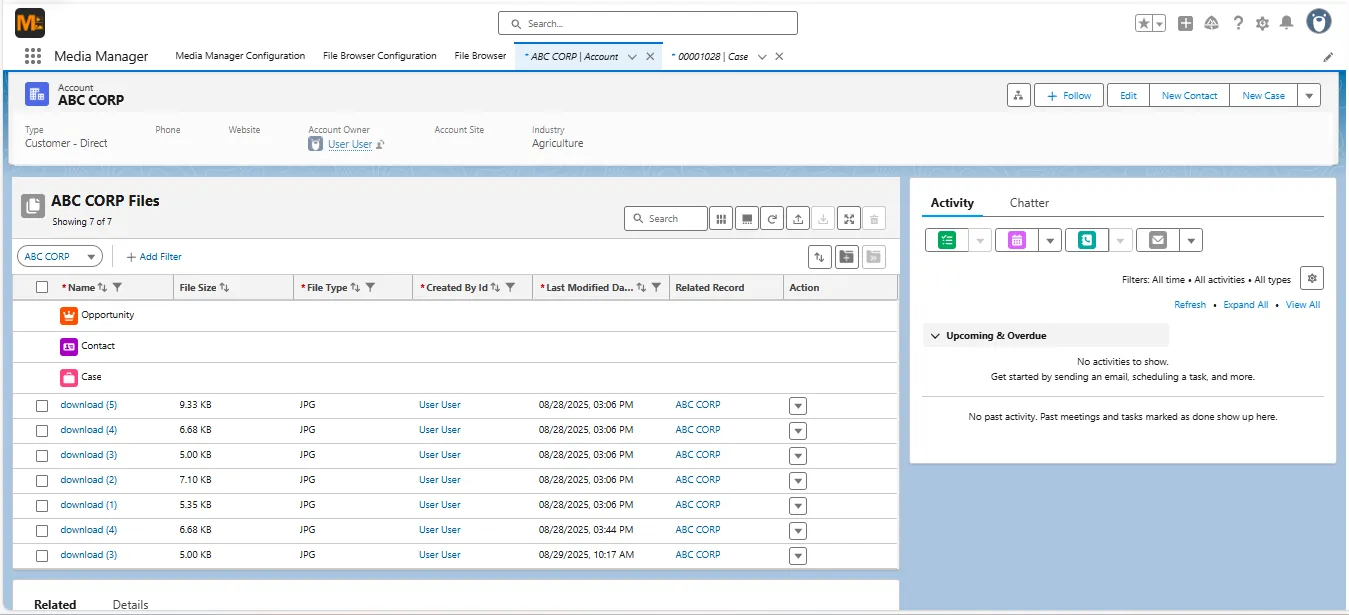Viewport: 1349px width, 615px height.
Task: Click the New Case button
Action: coord(1263,95)
